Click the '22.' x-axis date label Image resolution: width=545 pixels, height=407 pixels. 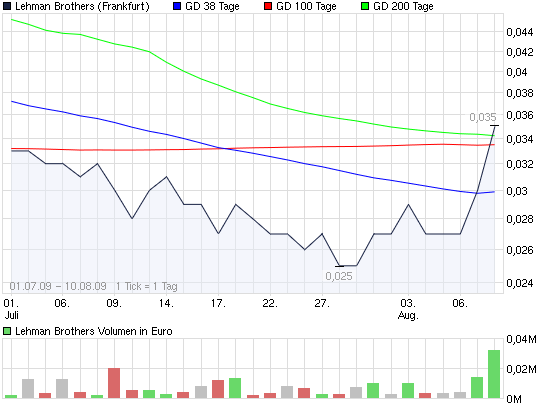[270, 303]
